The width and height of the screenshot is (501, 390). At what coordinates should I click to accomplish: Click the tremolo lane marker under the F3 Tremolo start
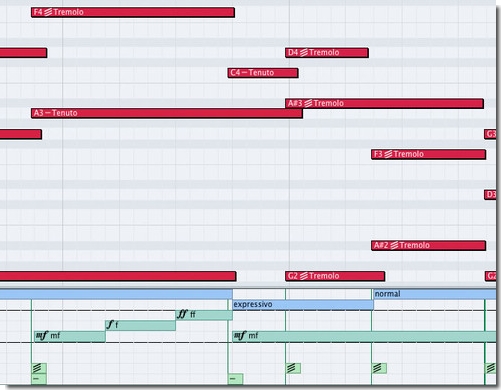[x=379, y=368]
